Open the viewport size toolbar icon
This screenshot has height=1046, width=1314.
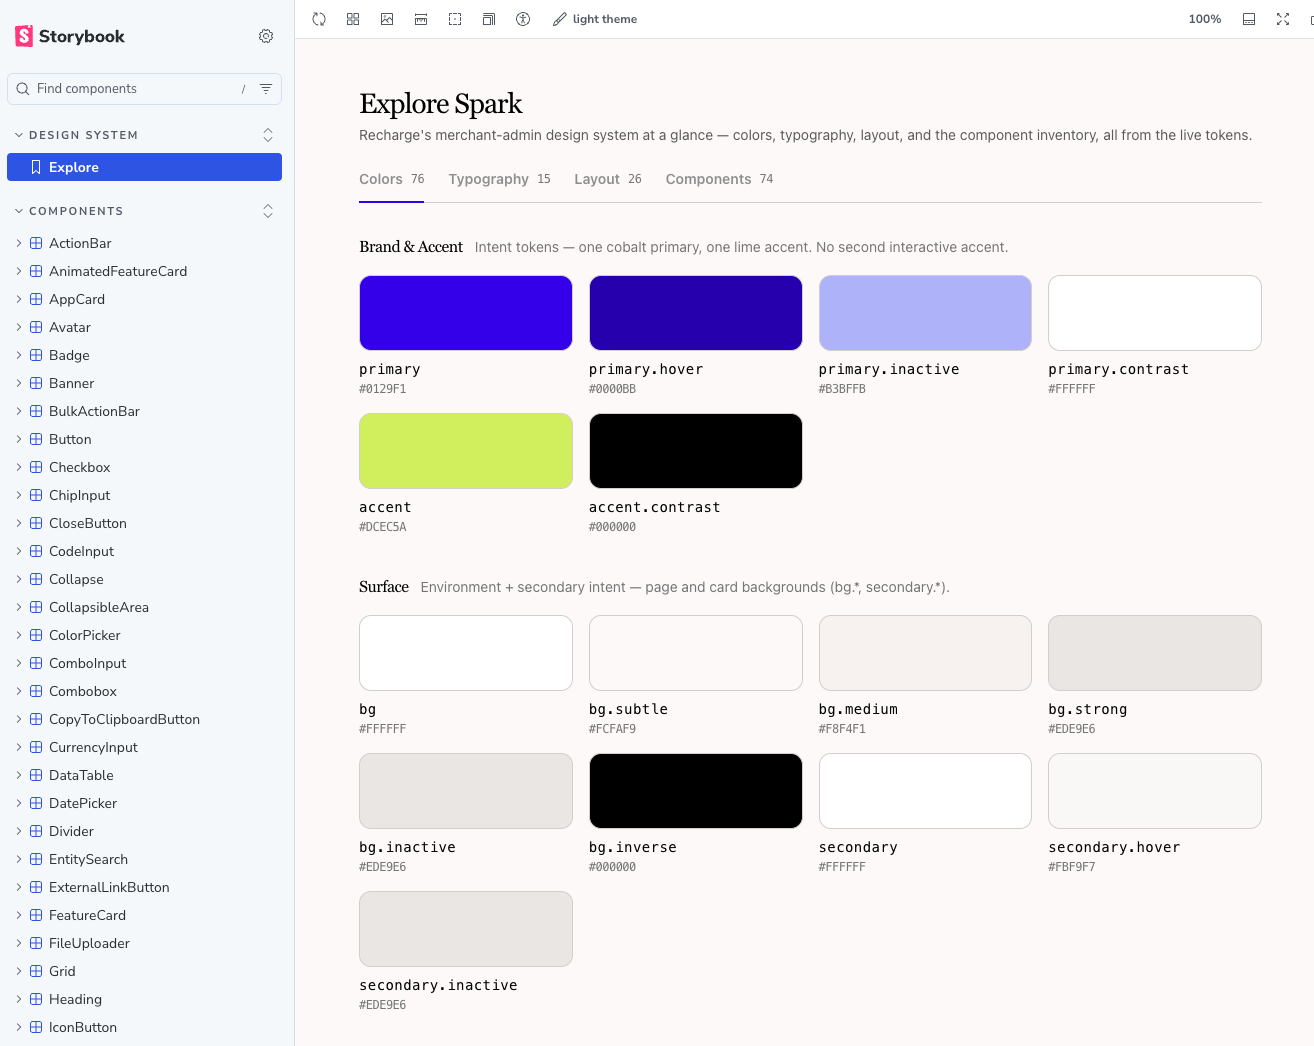pos(489,19)
